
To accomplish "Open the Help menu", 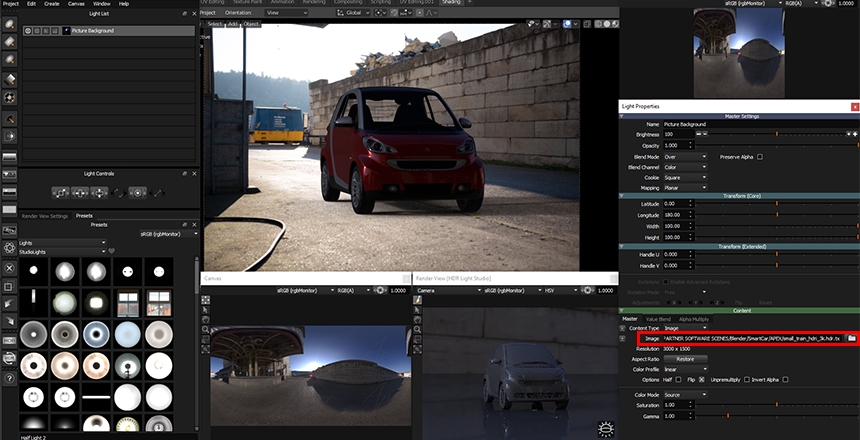I will (124, 3).
